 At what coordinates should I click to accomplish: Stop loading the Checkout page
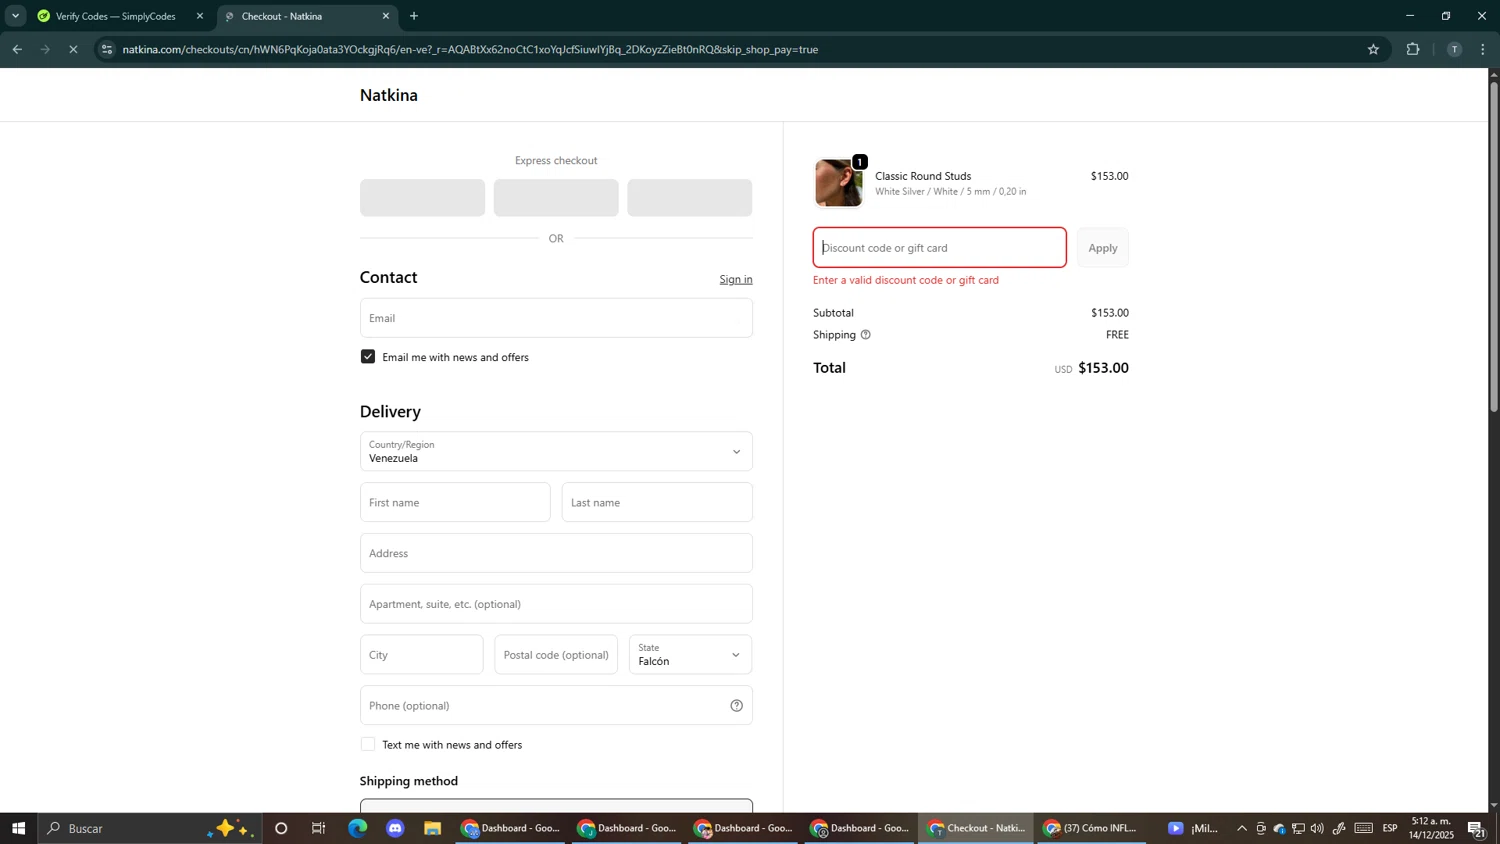pos(73,49)
